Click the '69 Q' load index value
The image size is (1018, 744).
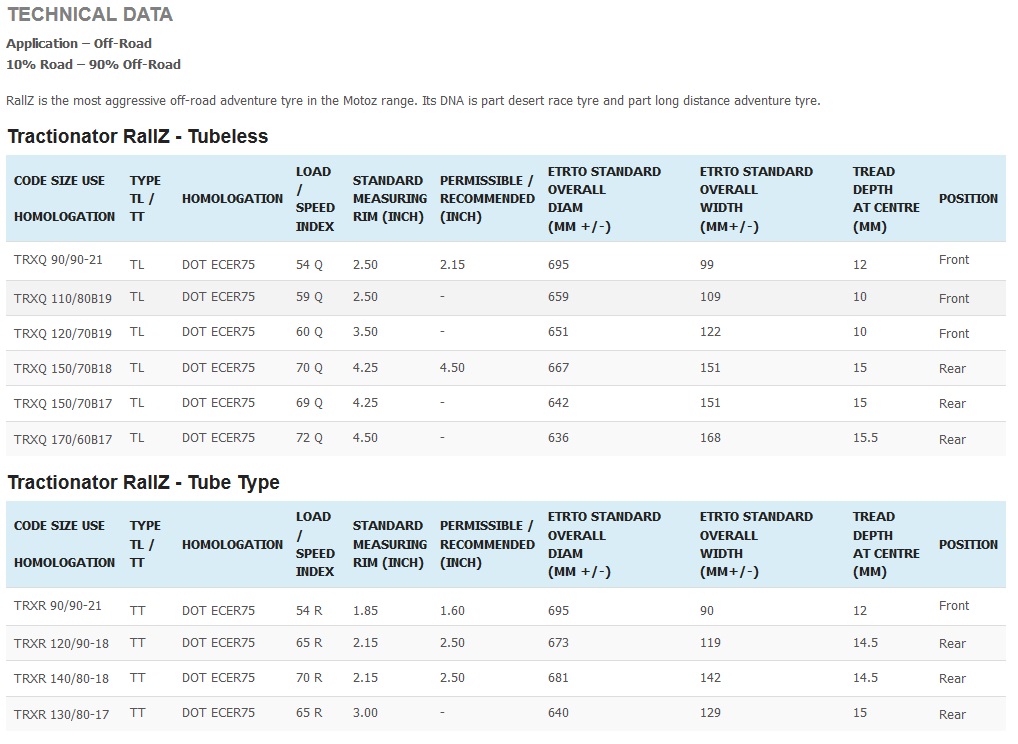(310, 403)
